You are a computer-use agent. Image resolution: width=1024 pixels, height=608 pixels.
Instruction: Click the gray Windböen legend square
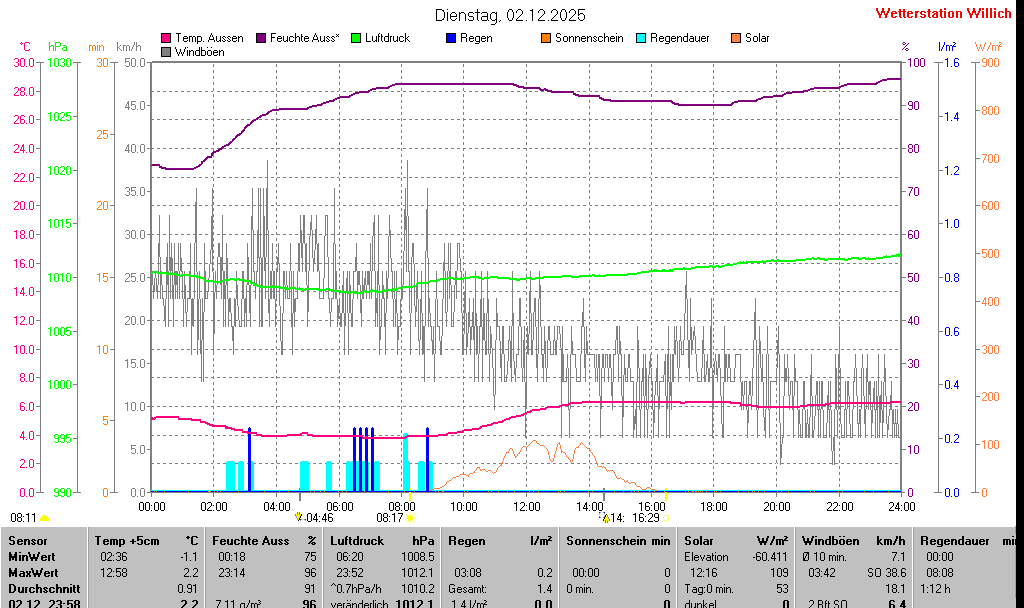pyautogui.click(x=166, y=51)
